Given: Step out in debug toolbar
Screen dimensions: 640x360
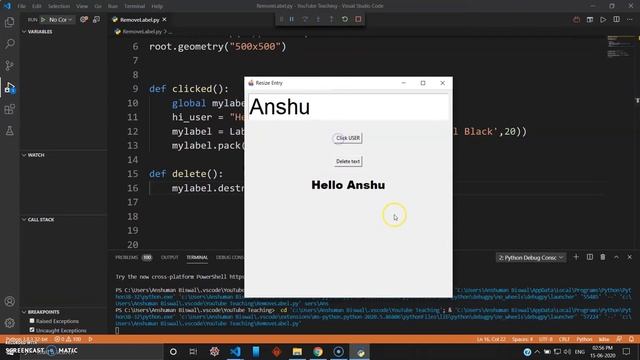Looking at the screenshot, I should [x=331, y=19].
